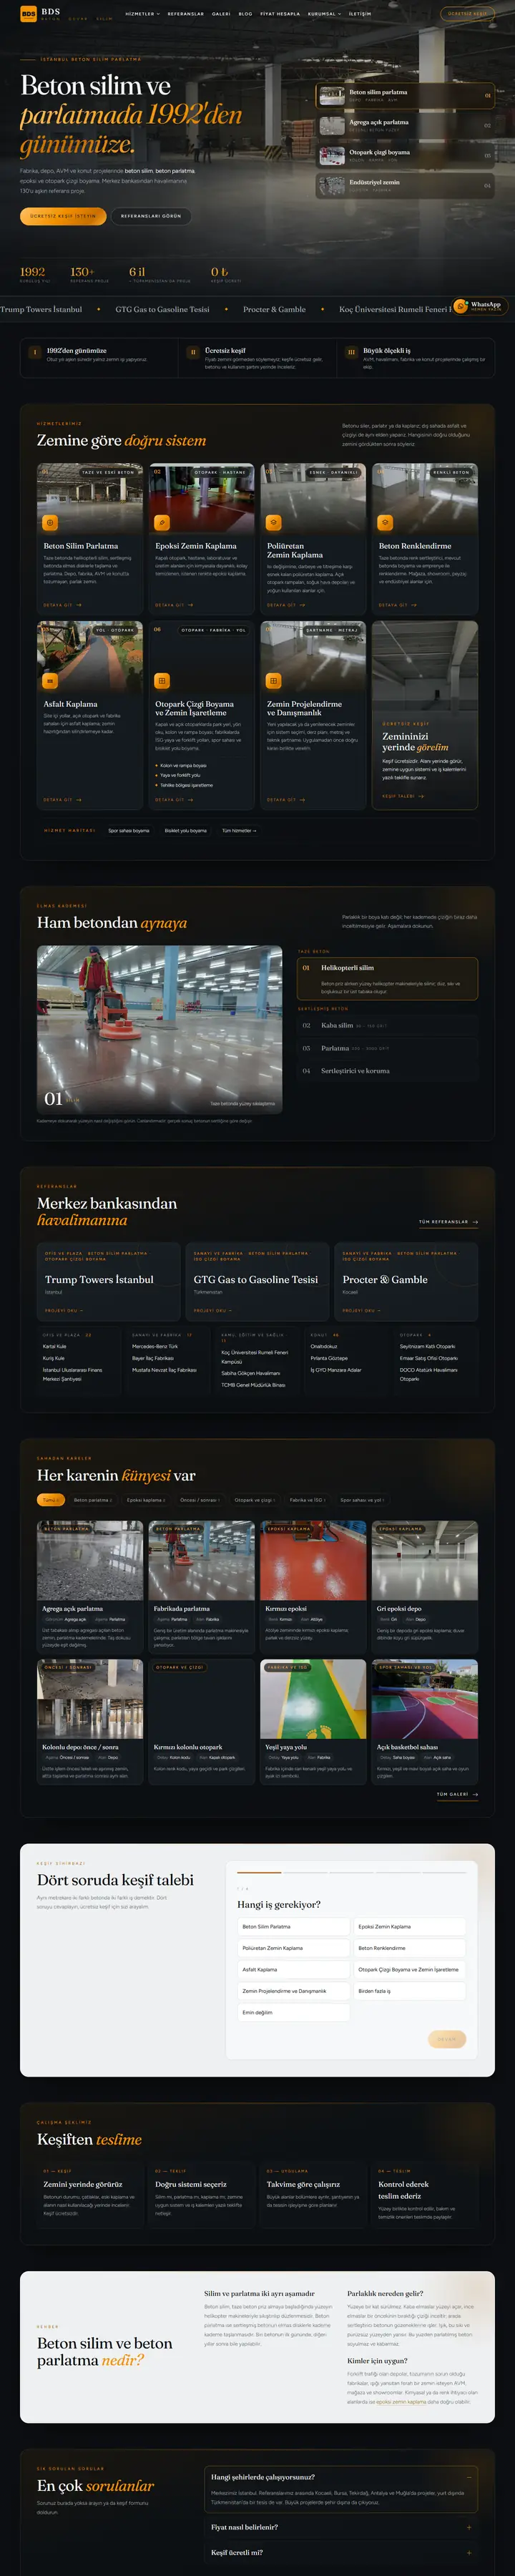
Task: Open the GTG Gas to Gasoline Tesisi card
Action: pyautogui.click(x=257, y=1281)
